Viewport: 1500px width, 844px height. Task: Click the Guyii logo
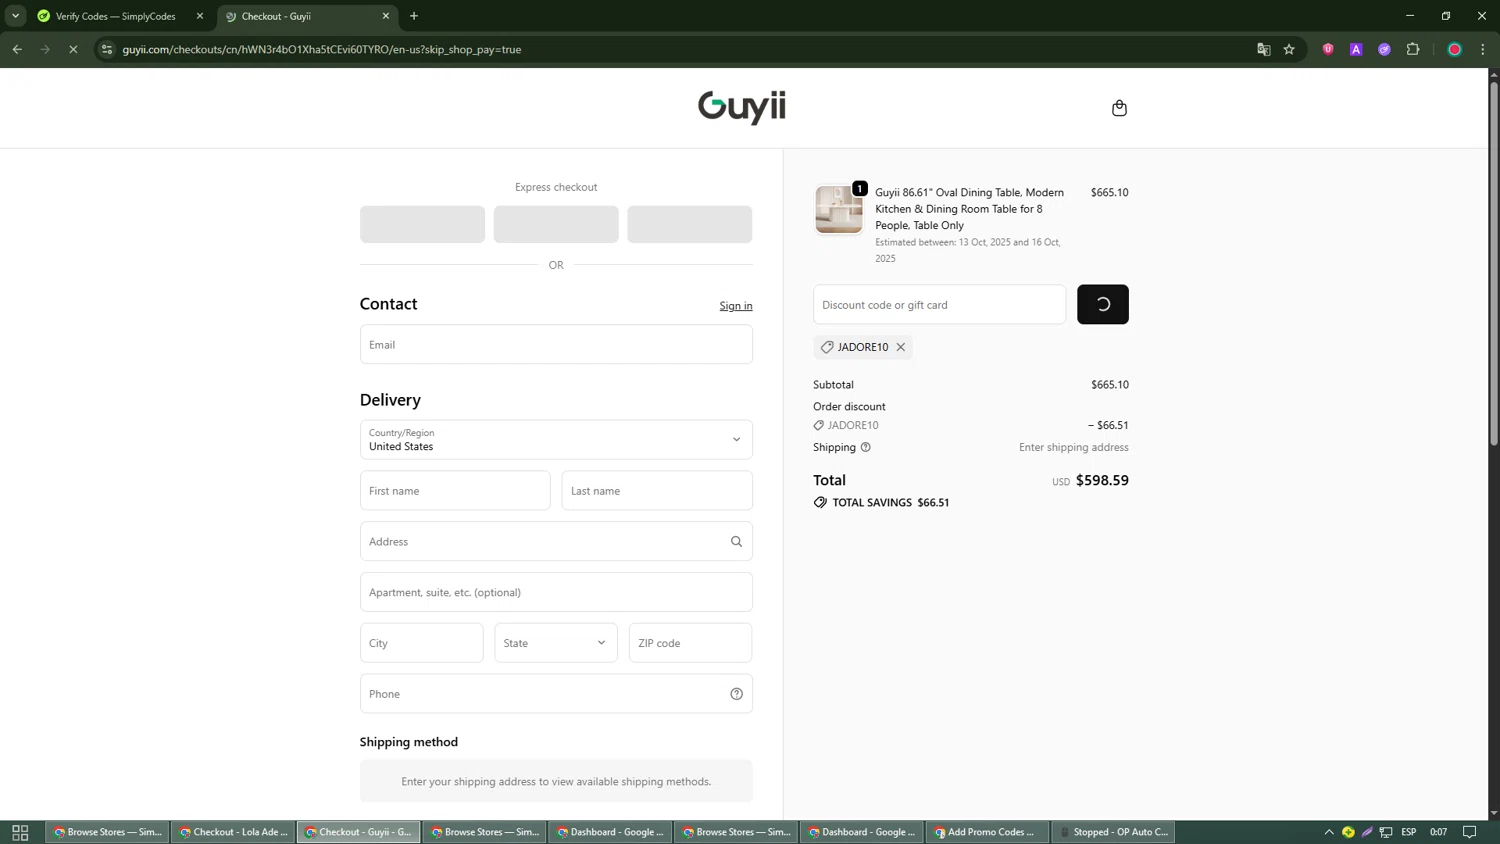click(742, 107)
